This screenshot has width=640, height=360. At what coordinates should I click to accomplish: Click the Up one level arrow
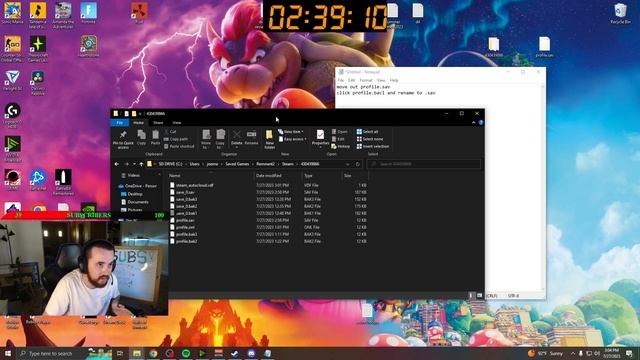coord(141,164)
